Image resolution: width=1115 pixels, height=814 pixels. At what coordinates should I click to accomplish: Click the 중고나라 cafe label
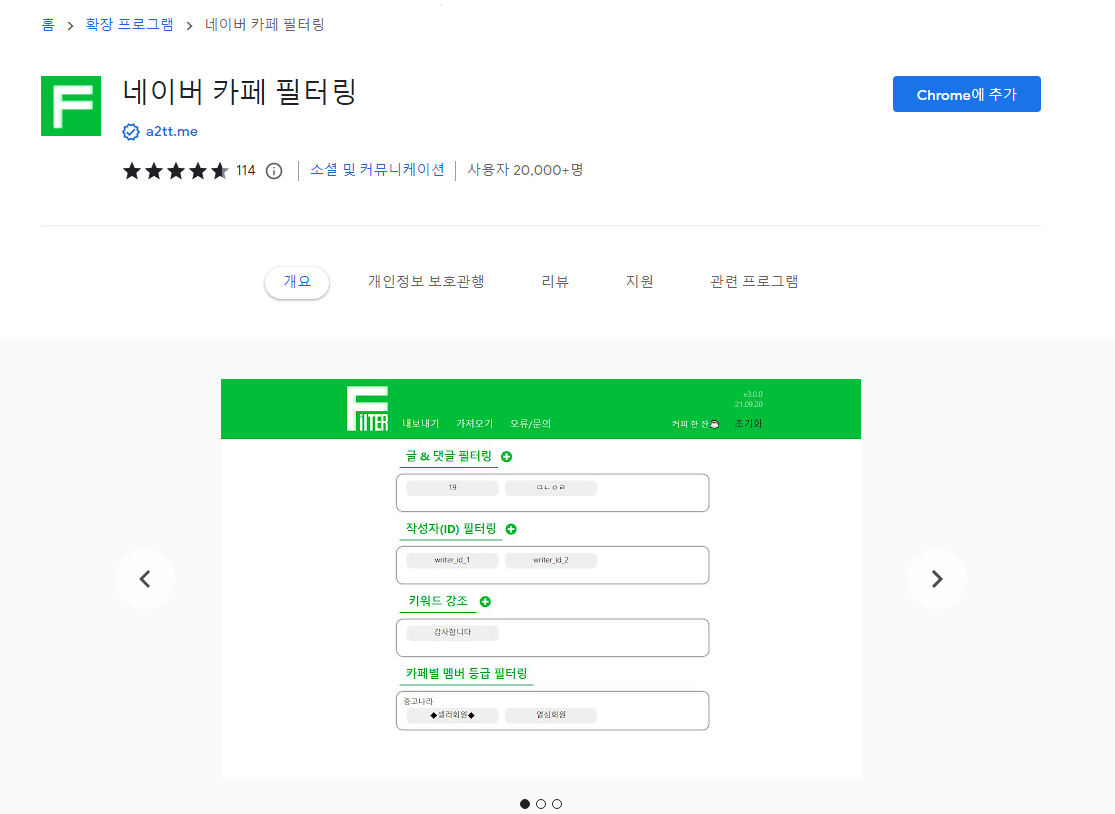[x=418, y=702]
